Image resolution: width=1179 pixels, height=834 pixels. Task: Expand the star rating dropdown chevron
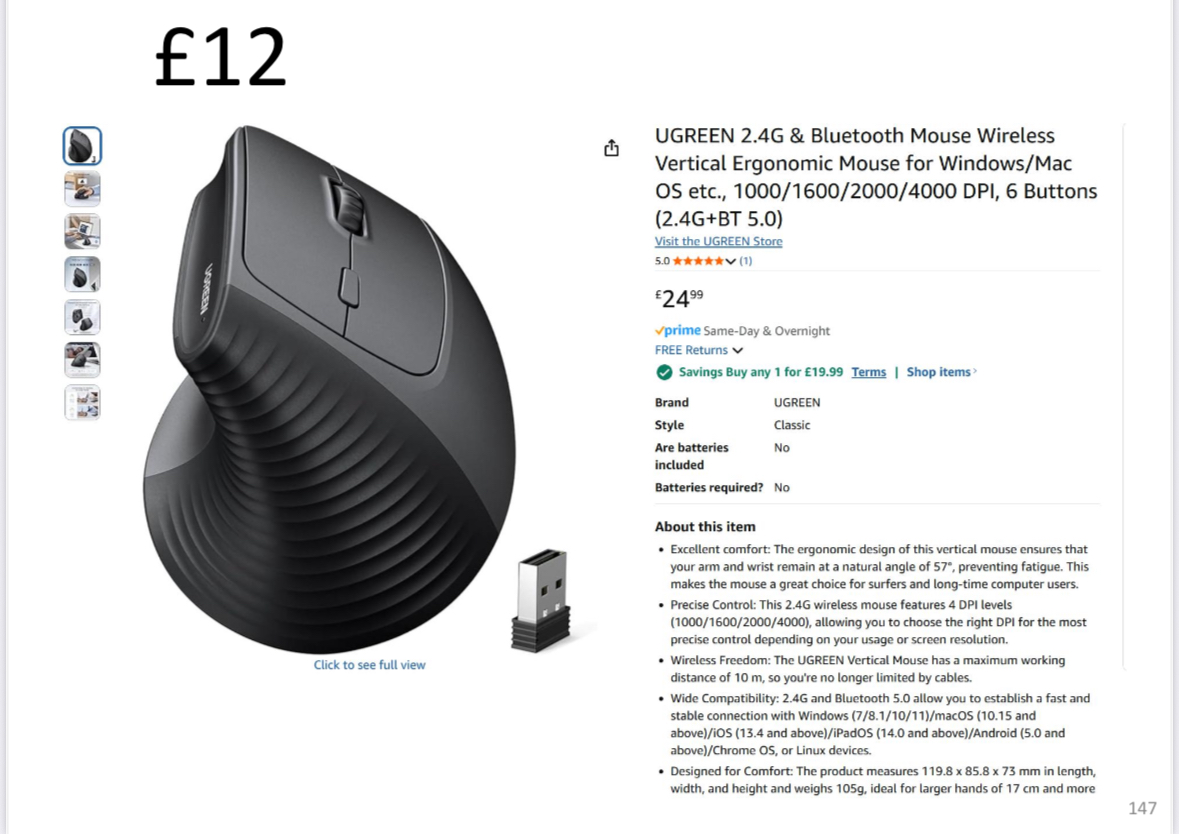(730, 261)
